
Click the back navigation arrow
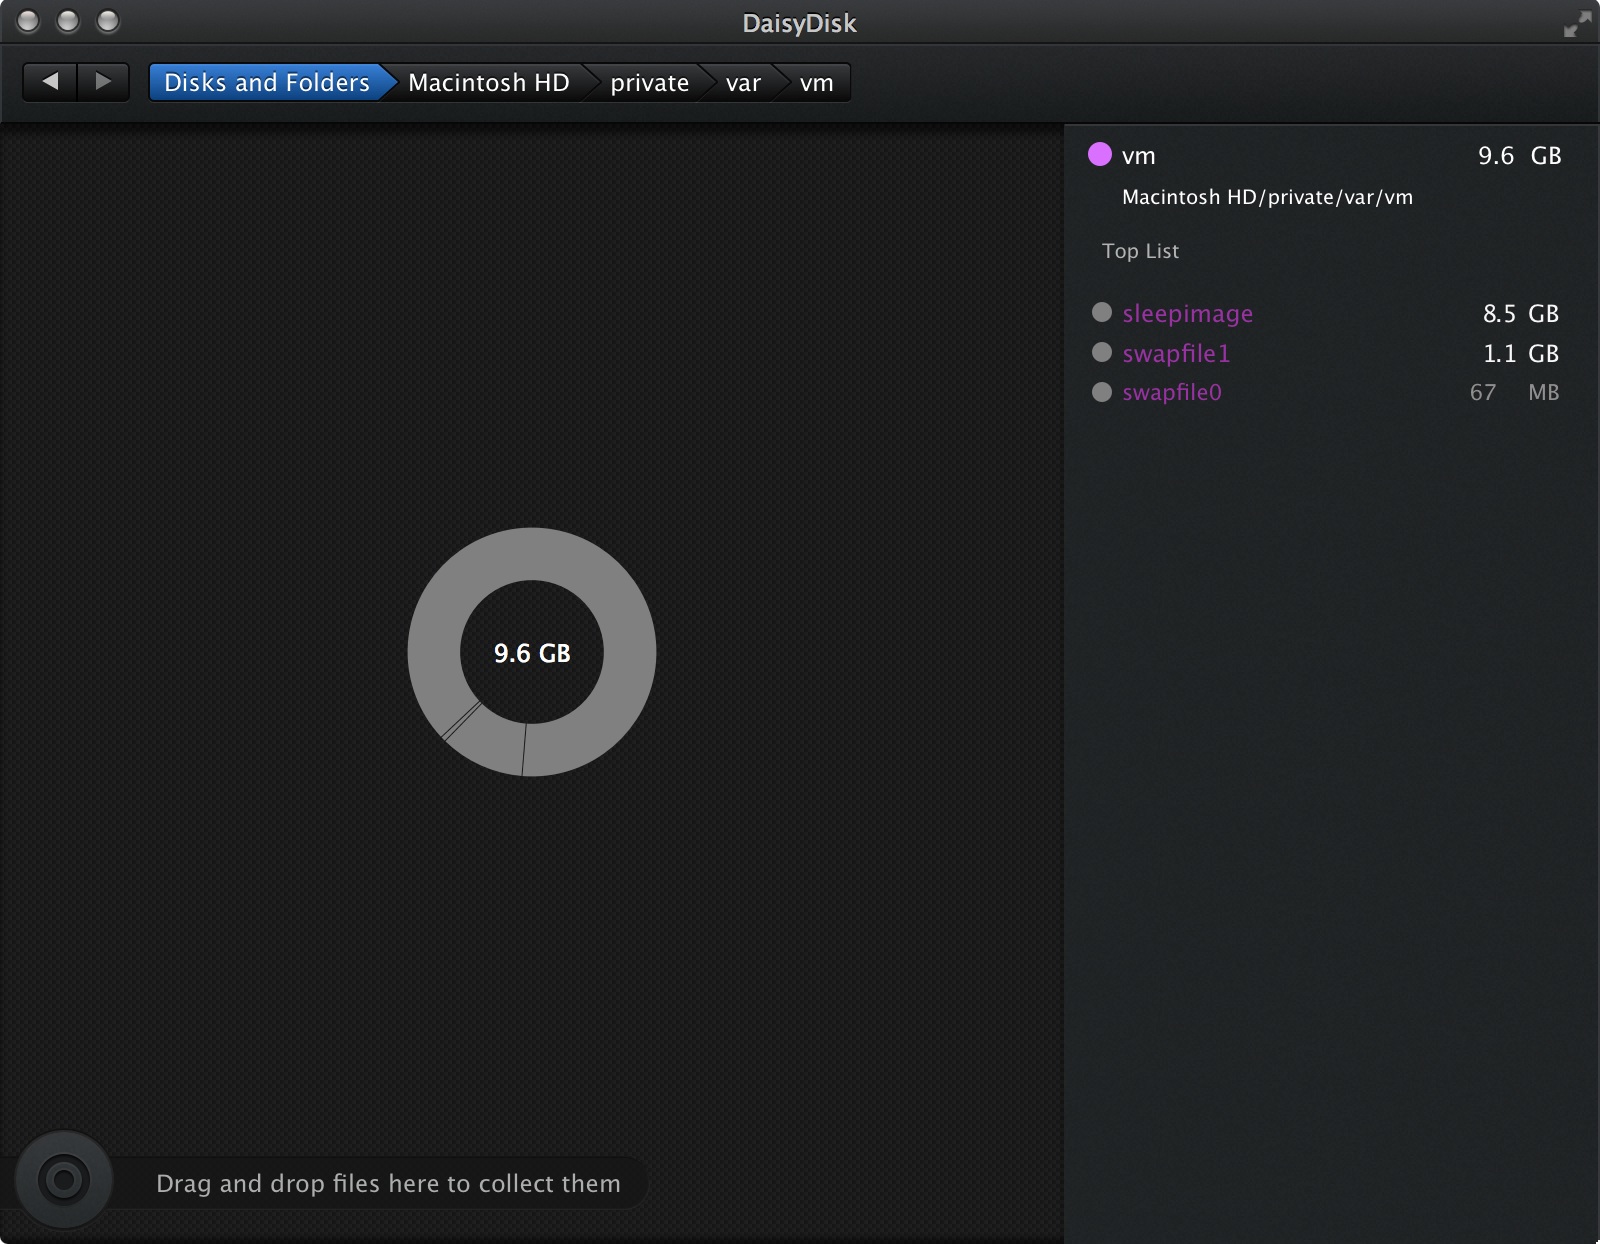pos(50,82)
